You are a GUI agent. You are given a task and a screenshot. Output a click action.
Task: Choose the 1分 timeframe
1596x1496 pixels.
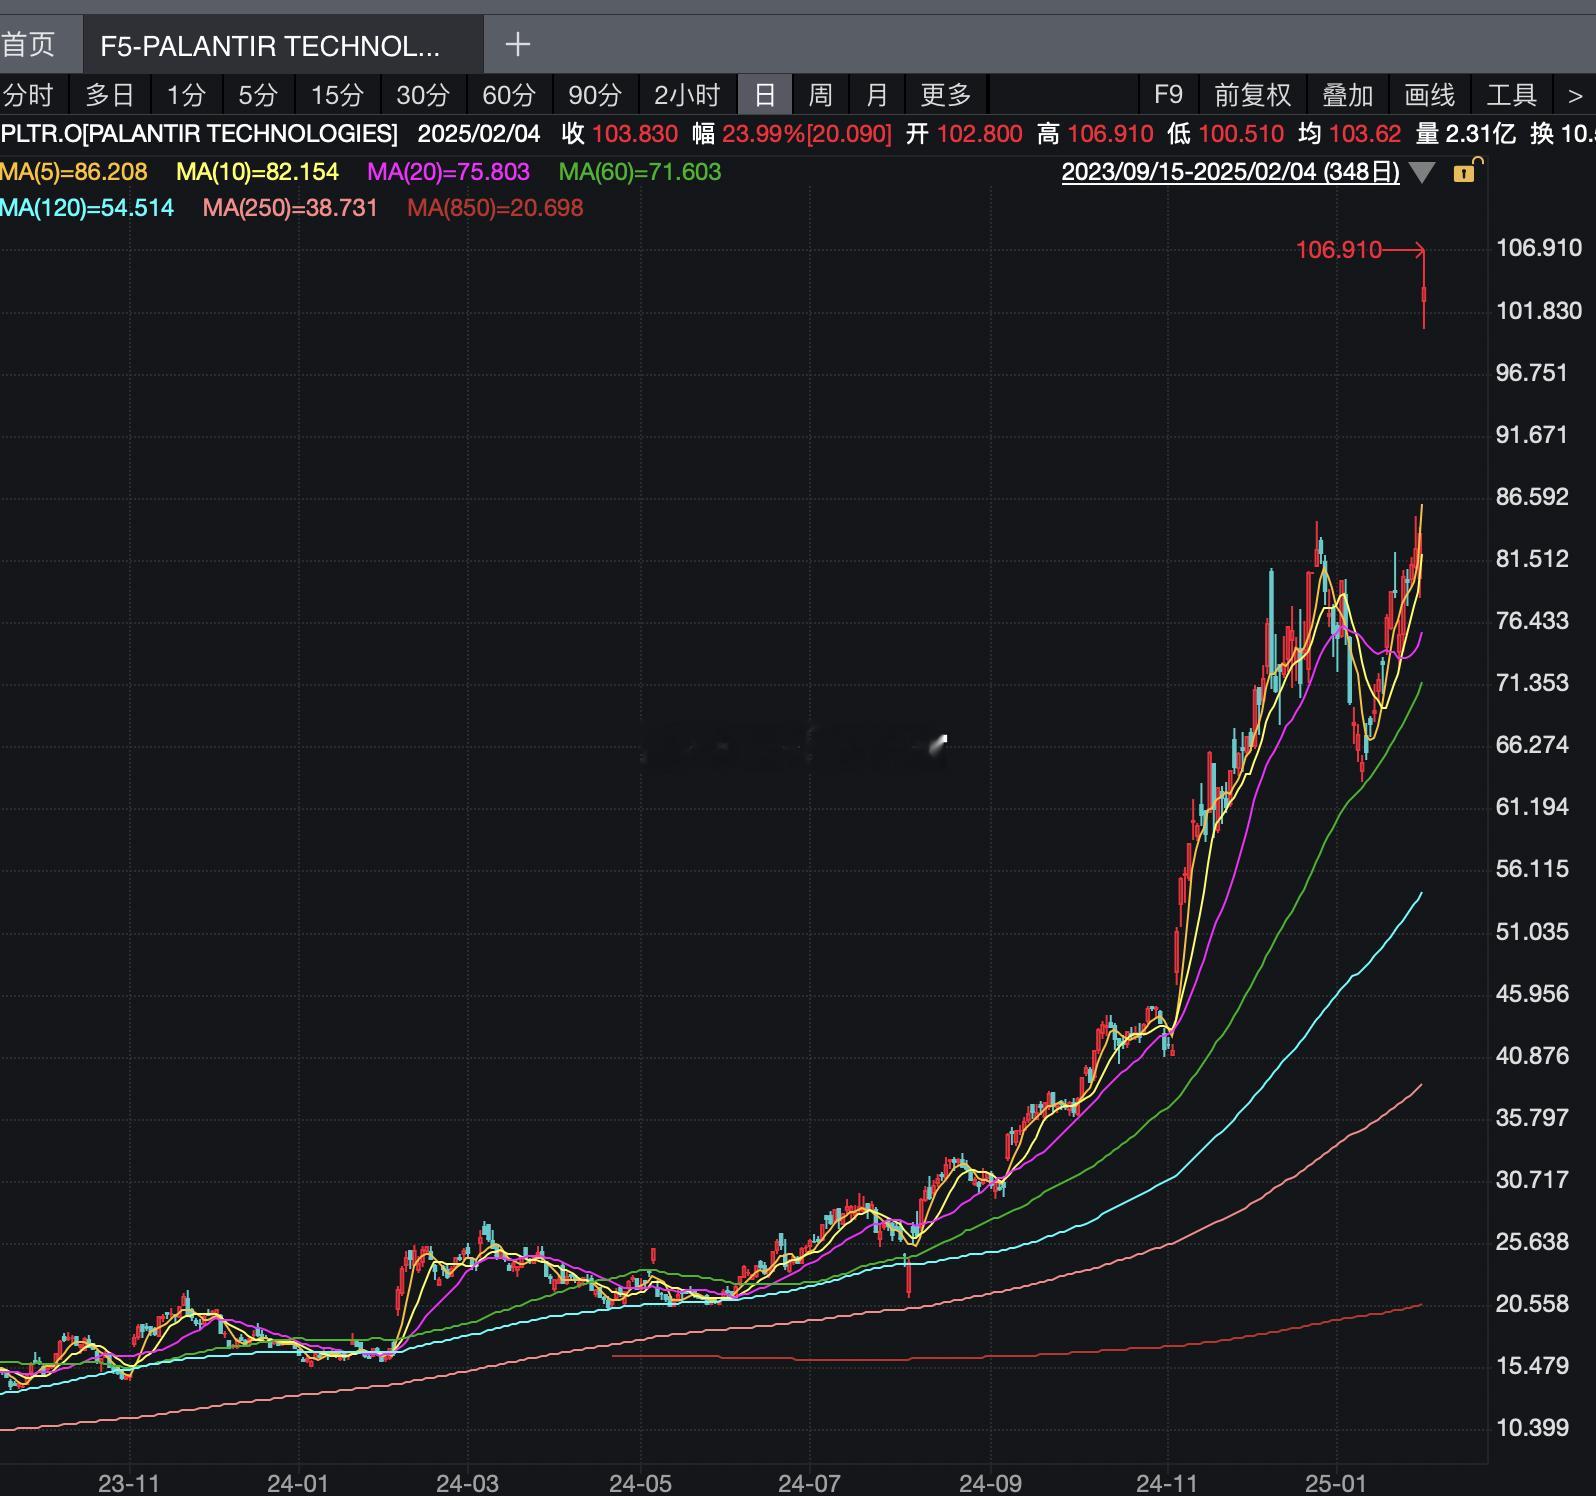[186, 95]
